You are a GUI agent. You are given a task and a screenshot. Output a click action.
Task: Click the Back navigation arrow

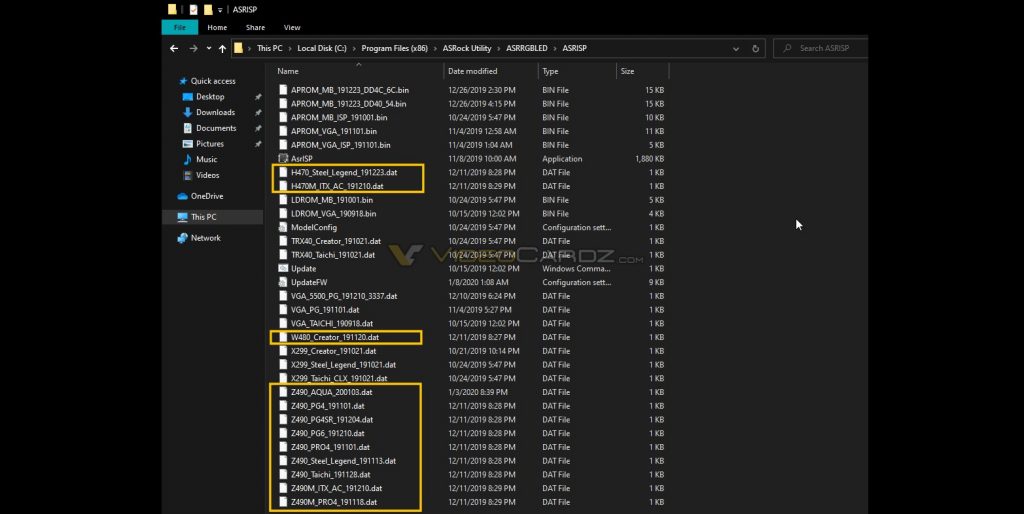pyautogui.click(x=174, y=48)
